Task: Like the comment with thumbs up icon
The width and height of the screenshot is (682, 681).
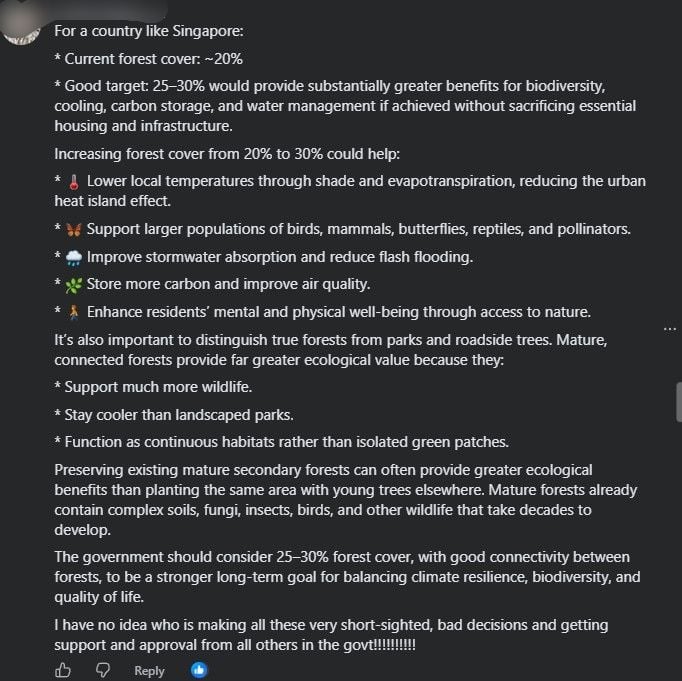Action: coord(63,670)
